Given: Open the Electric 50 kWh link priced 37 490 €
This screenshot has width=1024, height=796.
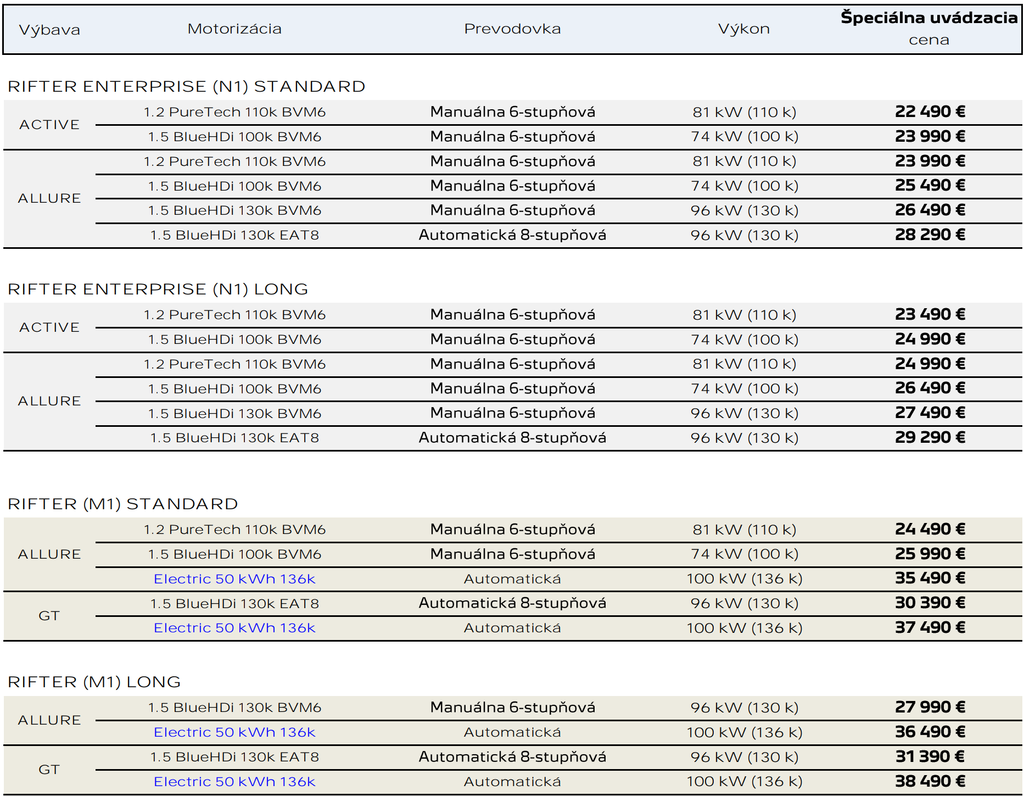Looking at the screenshot, I should 234,628.
